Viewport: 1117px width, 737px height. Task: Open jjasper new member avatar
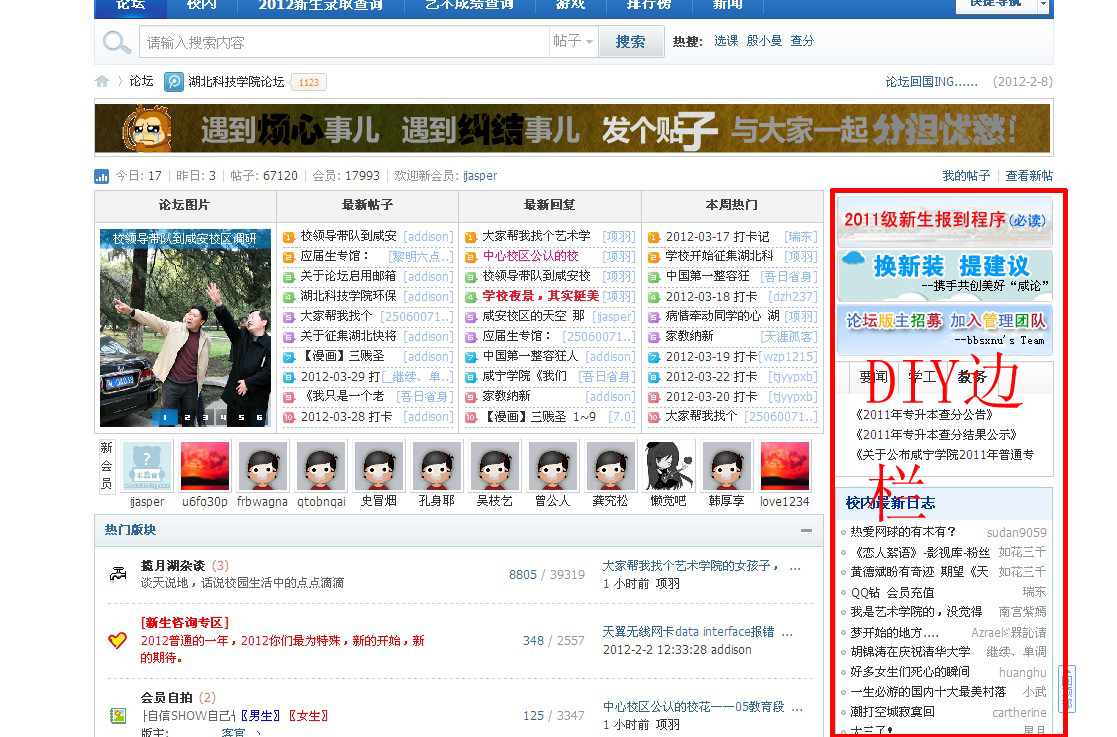(x=147, y=466)
